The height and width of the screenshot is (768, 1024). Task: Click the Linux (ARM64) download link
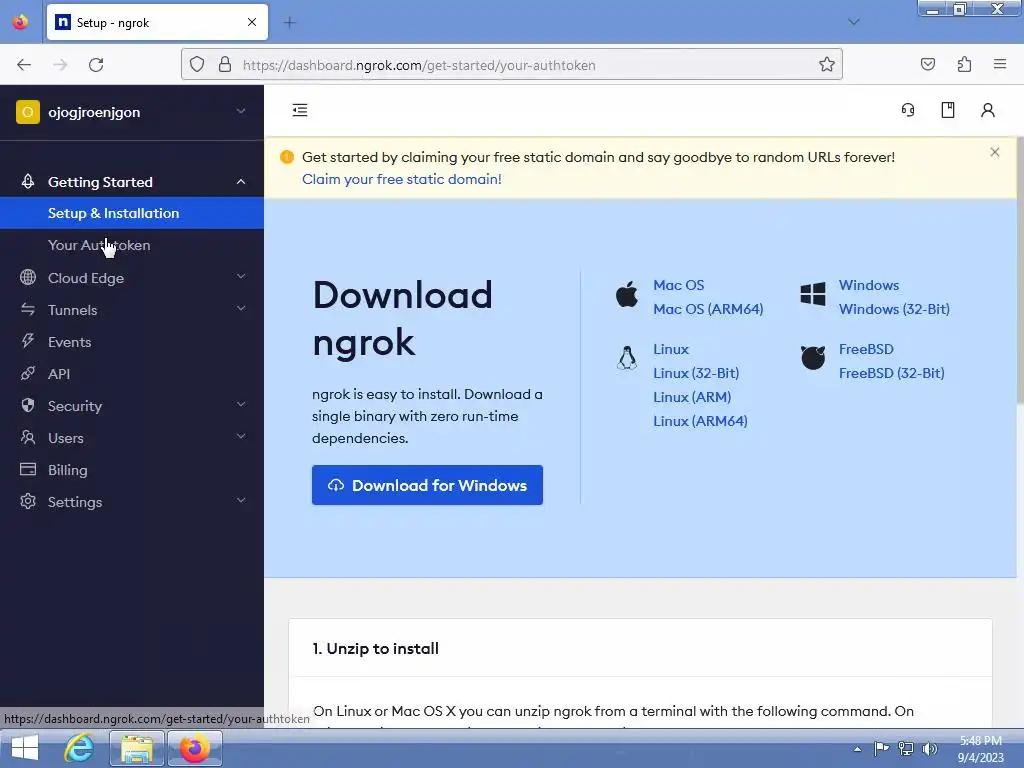(700, 421)
